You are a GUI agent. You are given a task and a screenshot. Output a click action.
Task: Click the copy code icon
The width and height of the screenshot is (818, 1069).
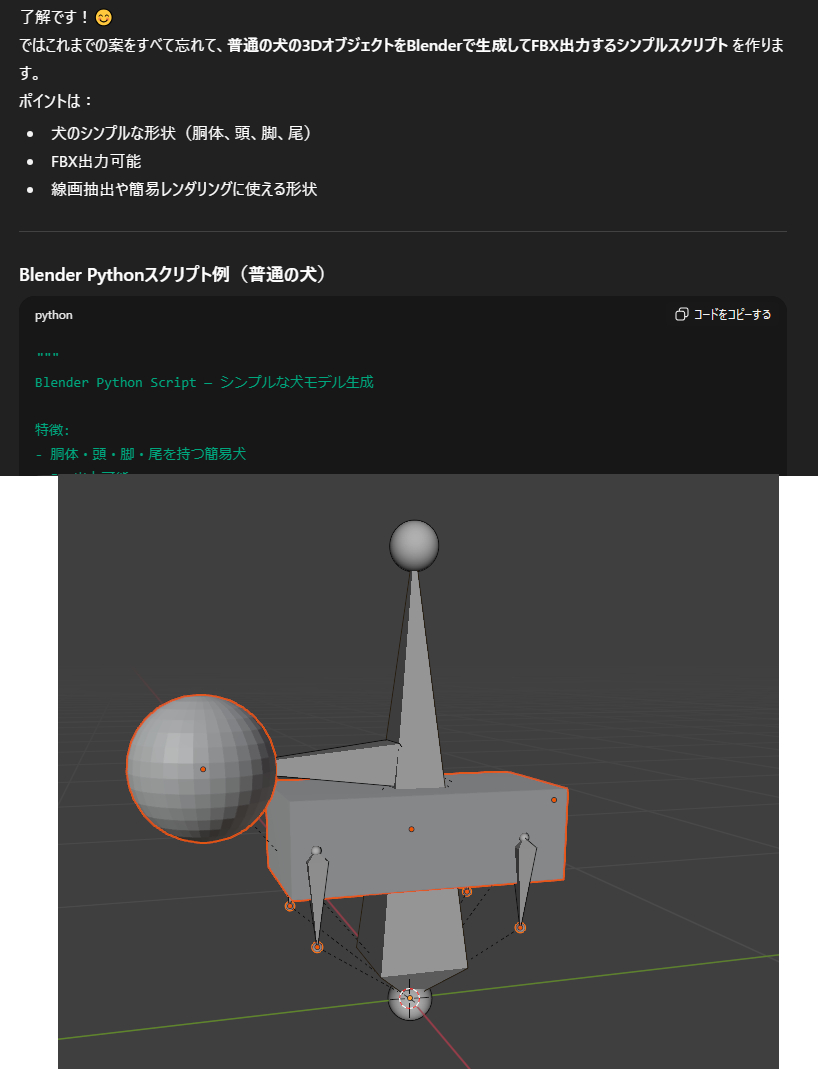coord(681,315)
